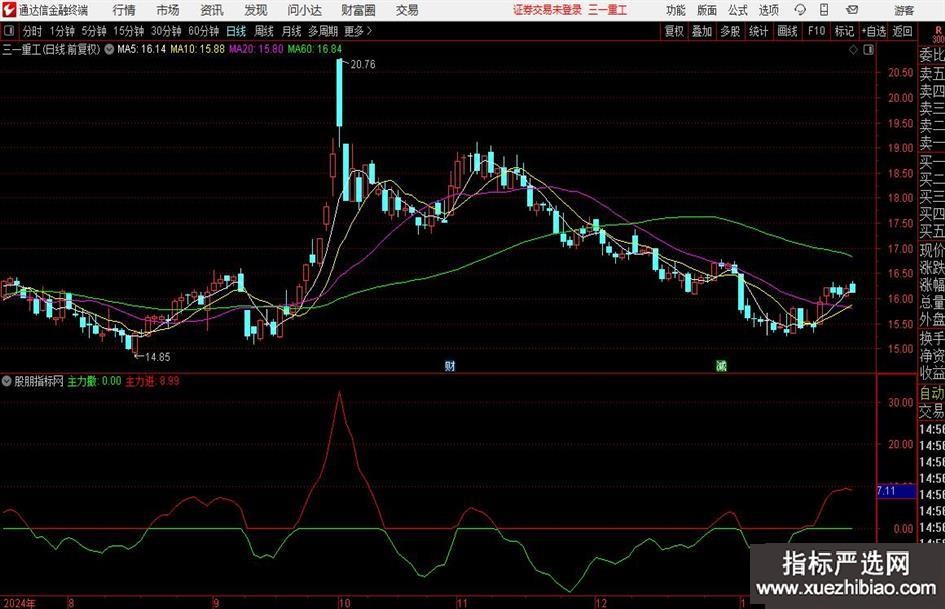Toggle the right panel icon above chart

(x=868, y=50)
